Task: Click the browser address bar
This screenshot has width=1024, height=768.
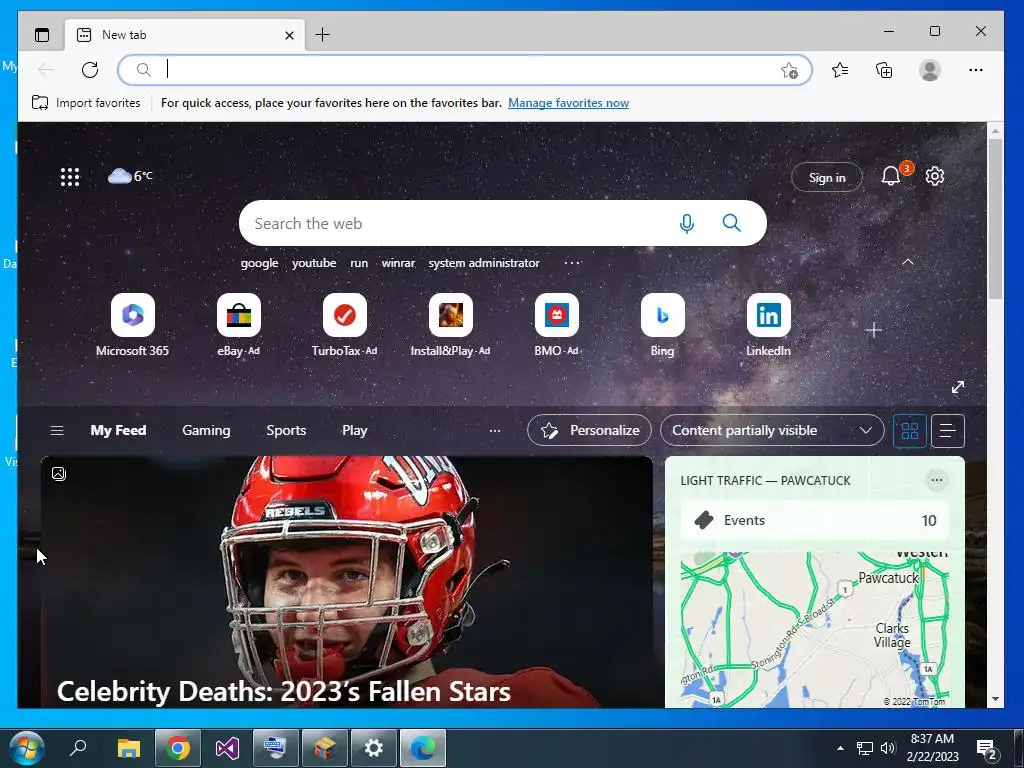Action: (x=464, y=70)
